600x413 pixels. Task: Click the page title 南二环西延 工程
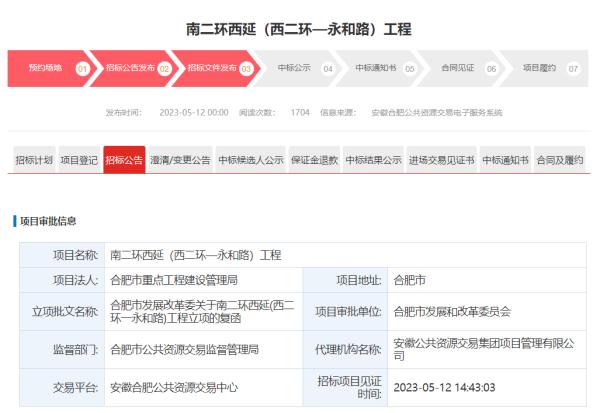click(299, 29)
